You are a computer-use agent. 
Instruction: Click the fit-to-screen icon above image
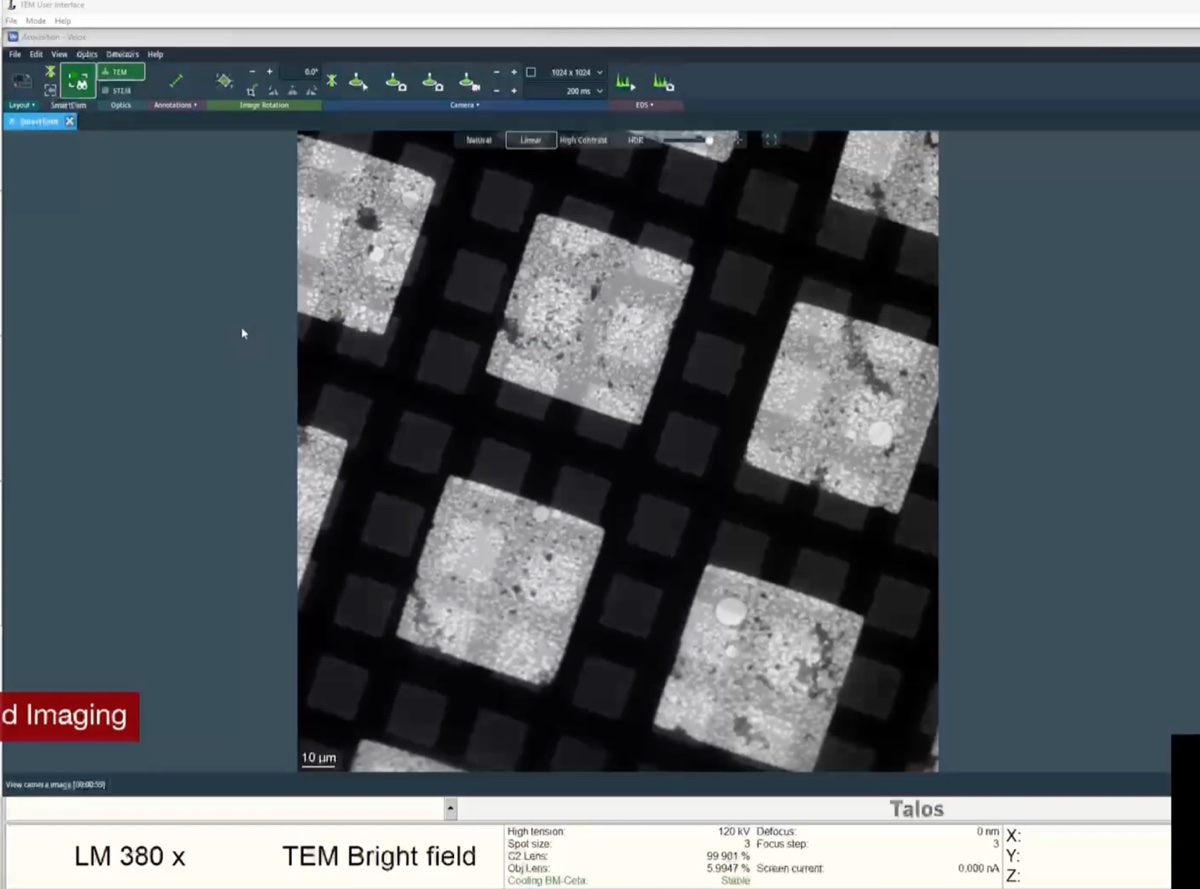771,140
